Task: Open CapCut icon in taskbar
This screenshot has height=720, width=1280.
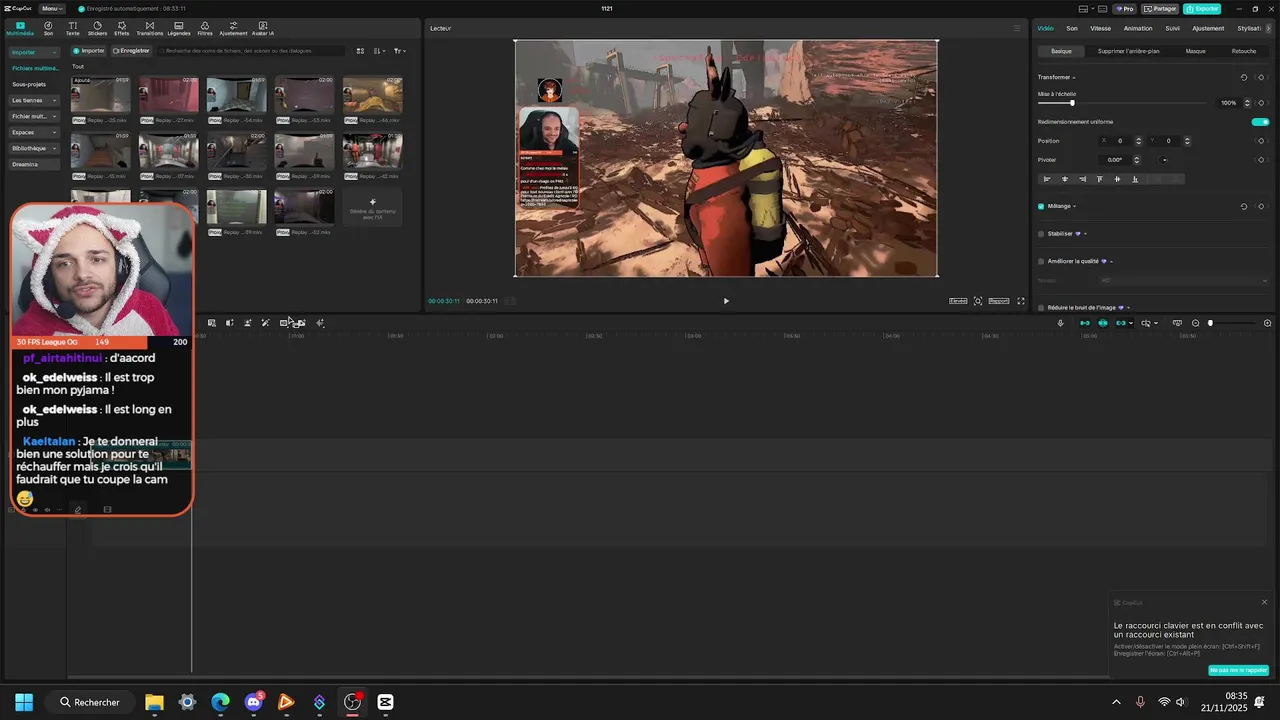Action: click(x=385, y=702)
